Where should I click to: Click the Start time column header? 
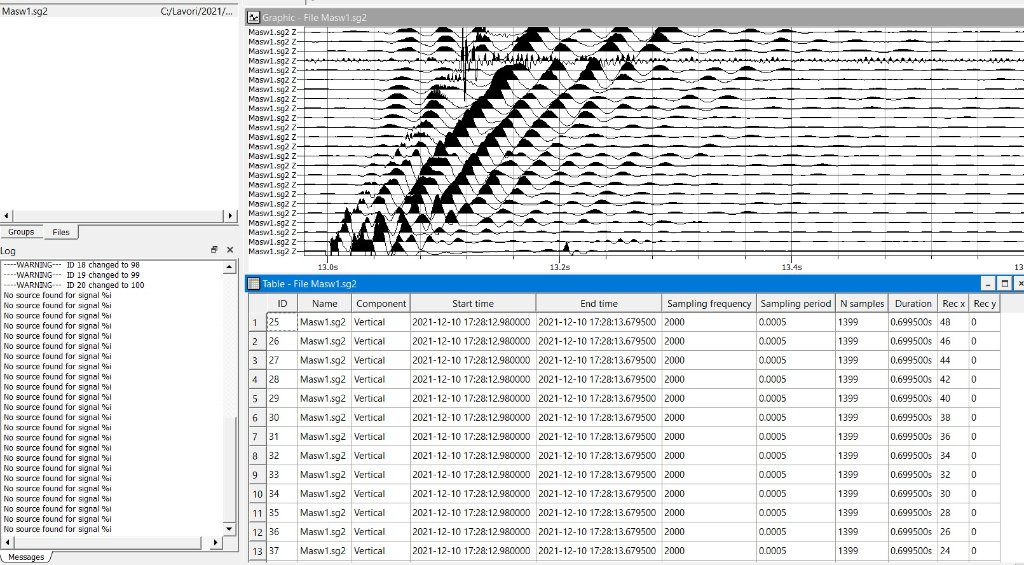pyautogui.click(x=472, y=303)
